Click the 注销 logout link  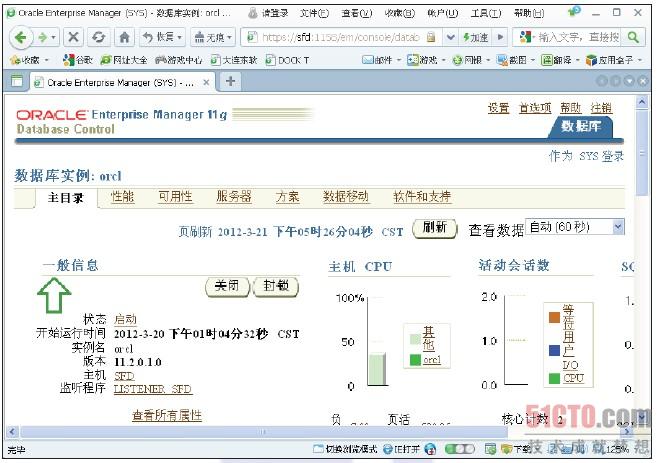(601, 108)
